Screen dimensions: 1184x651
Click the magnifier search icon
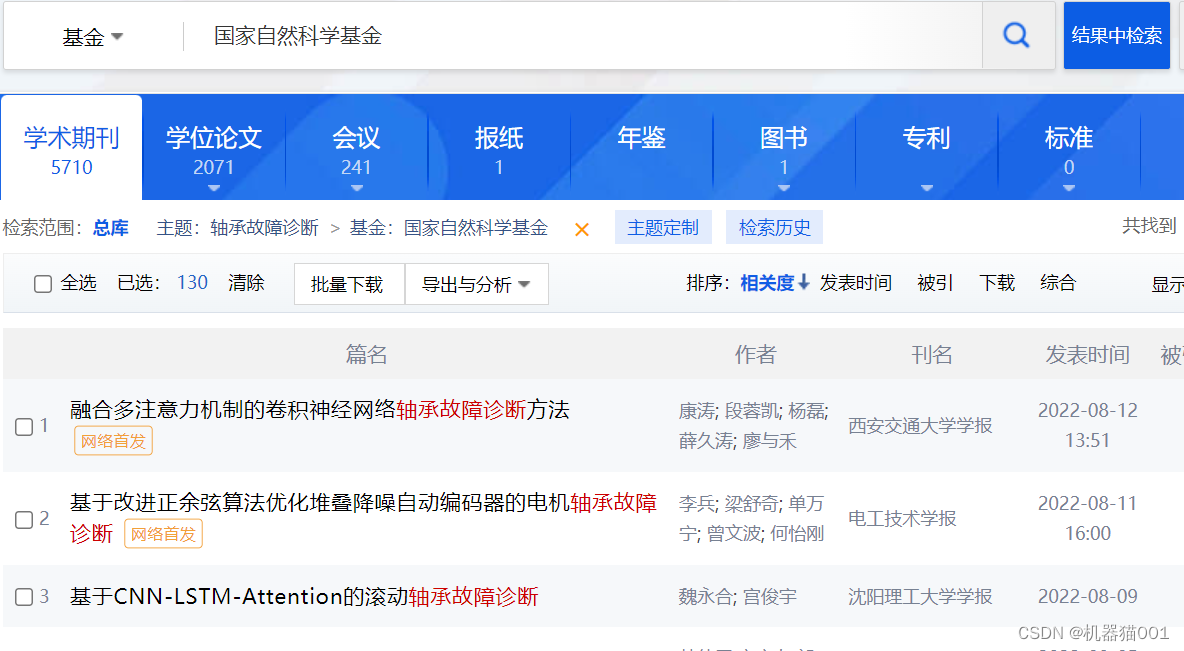click(1016, 35)
